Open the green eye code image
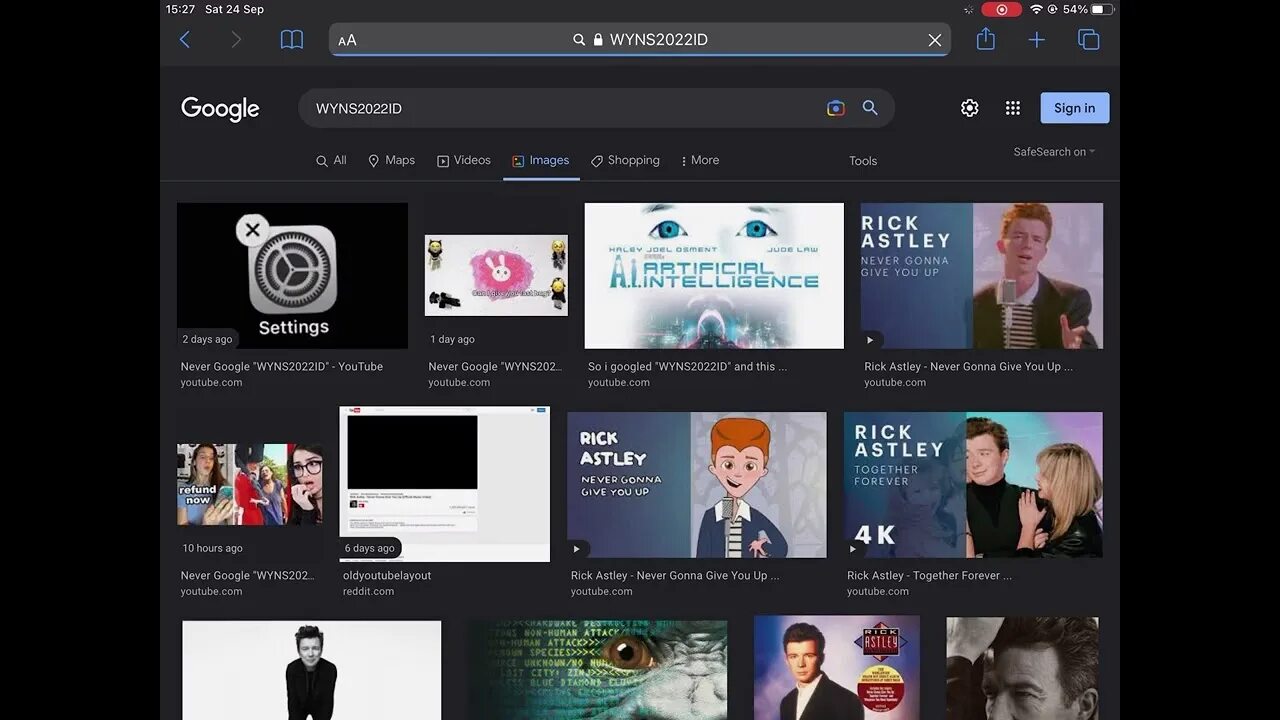 pos(598,670)
